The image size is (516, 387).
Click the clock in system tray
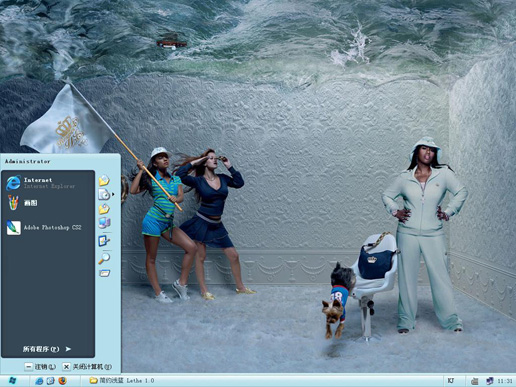coord(505,381)
